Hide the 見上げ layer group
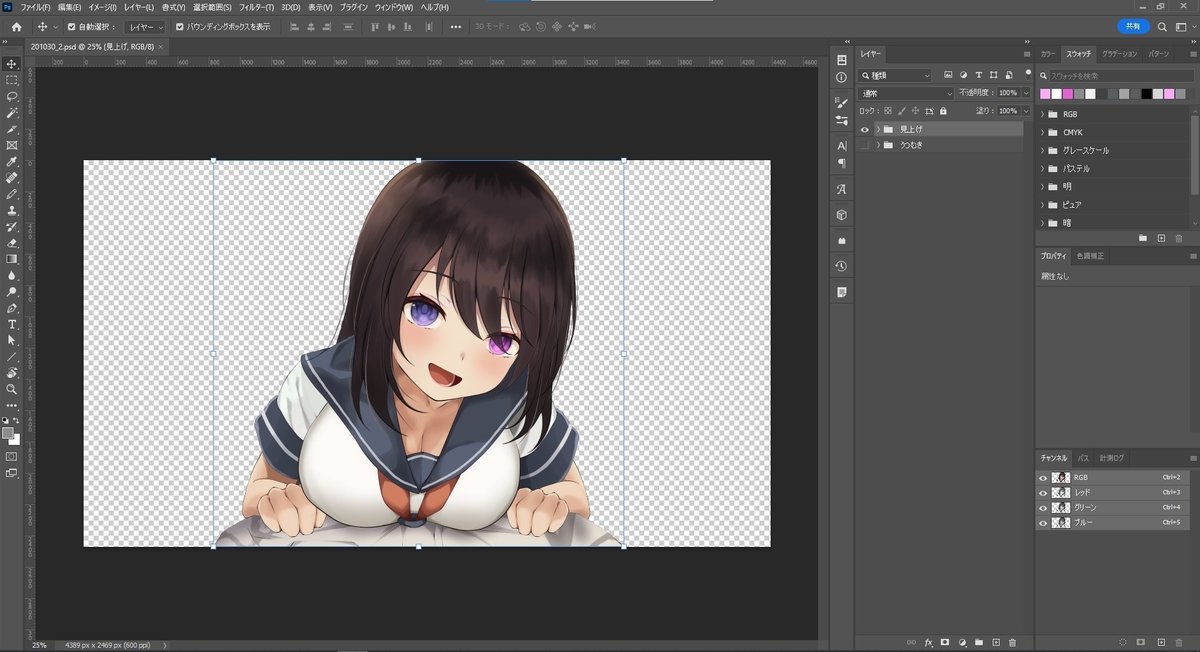Viewport: 1200px width, 652px height. [x=865, y=129]
